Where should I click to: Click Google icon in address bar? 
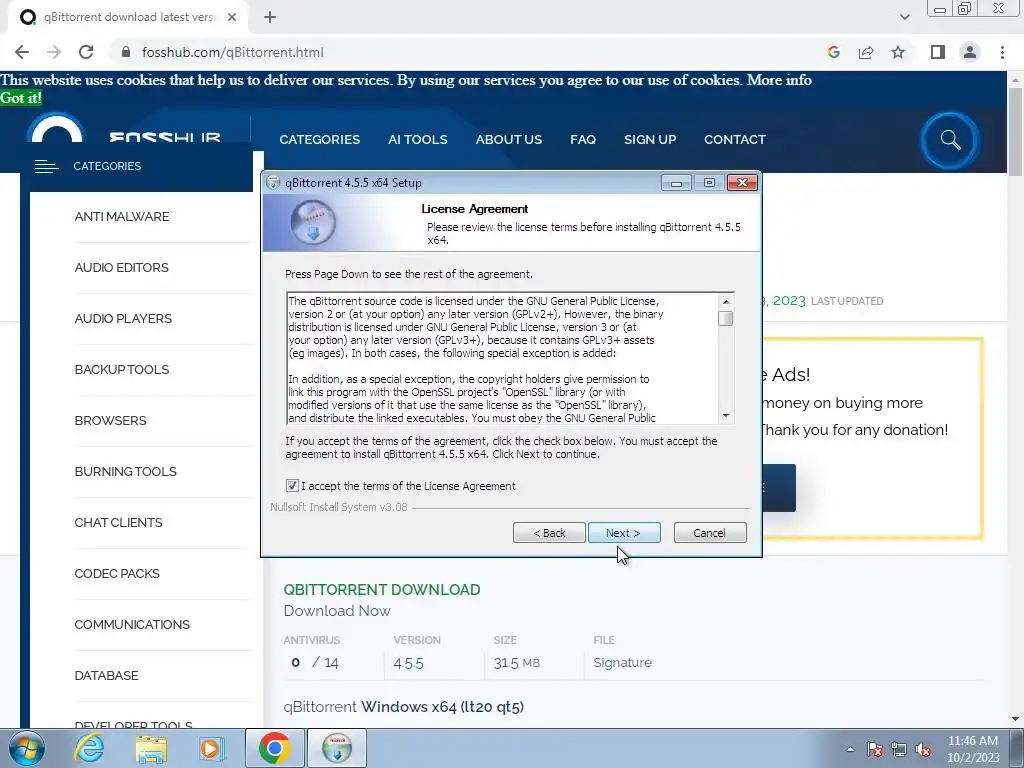coord(833,52)
